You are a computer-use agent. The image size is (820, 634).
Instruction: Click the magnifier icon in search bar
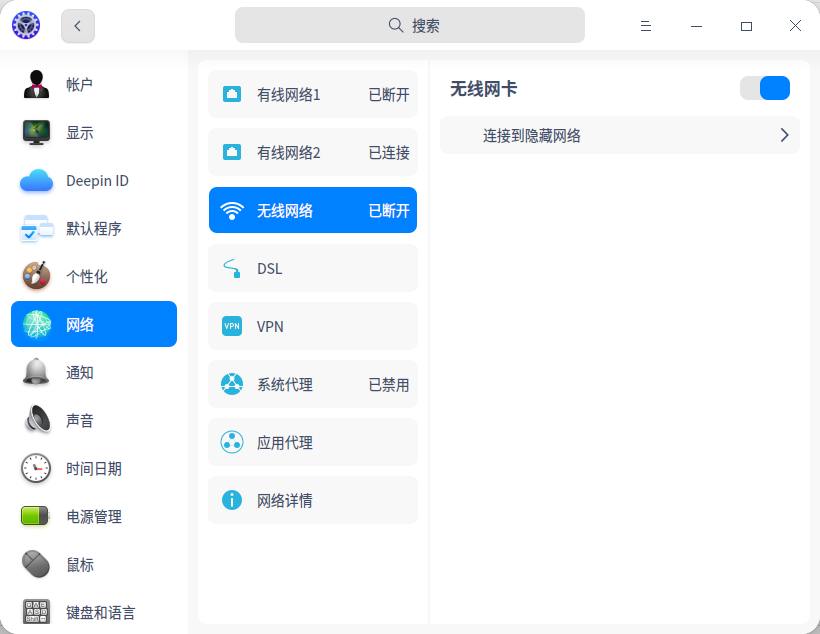click(396, 25)
